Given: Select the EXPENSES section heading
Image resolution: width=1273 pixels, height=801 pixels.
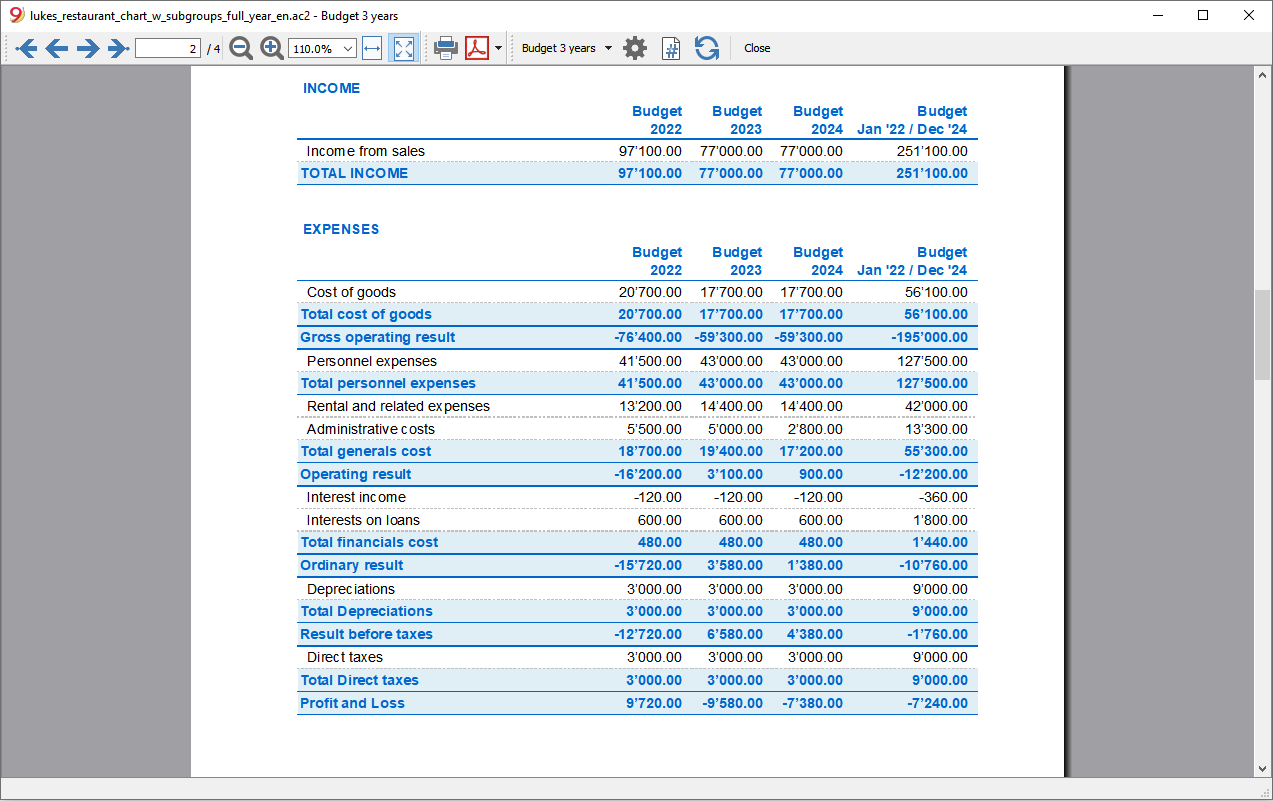Looking at the screenshot, I should 341,229.
